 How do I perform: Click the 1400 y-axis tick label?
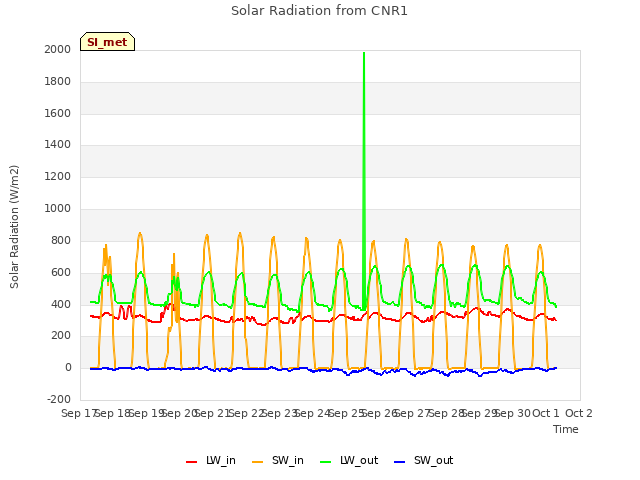[x=58, y=144]
